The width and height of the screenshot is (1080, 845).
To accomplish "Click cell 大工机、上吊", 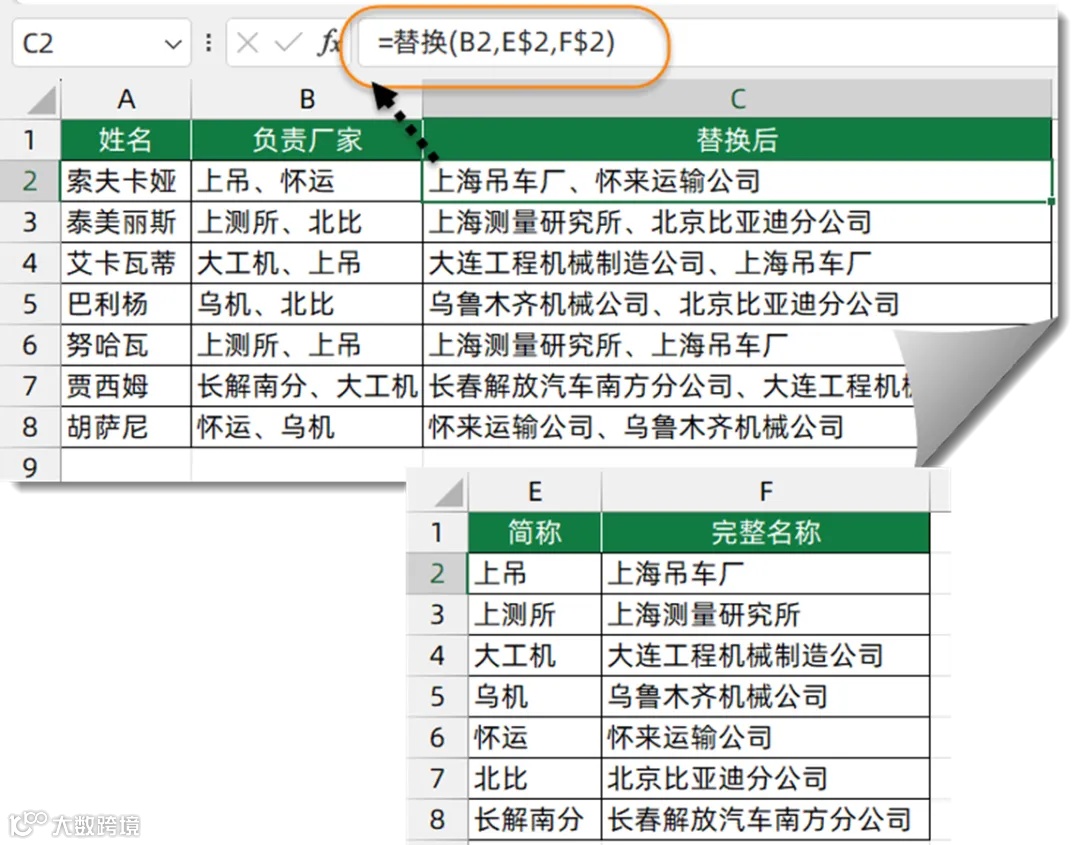I will tap(307, 263).
